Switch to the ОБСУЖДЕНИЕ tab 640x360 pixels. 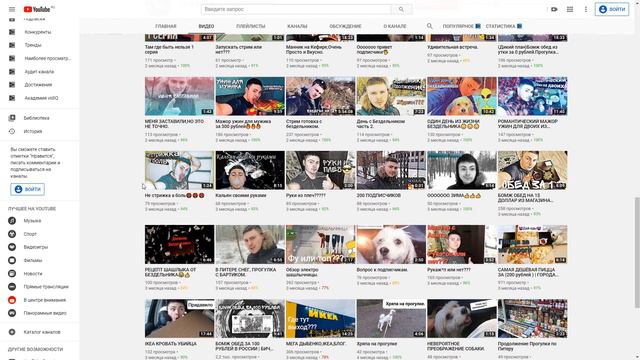345,26
